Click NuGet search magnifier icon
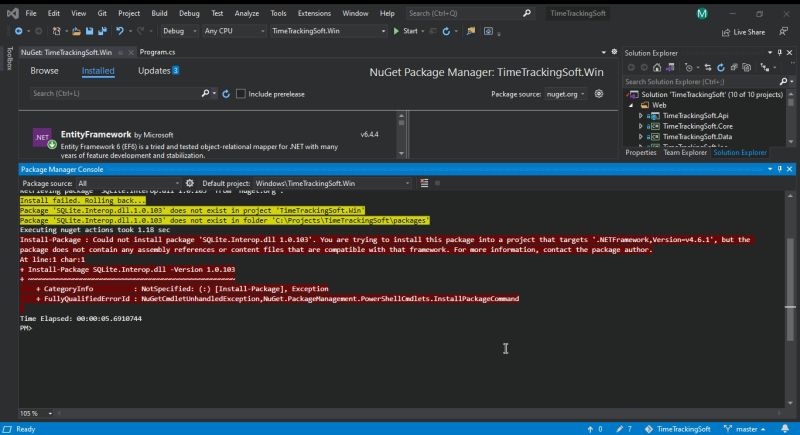The height and width of the screenshot is (435, 800). pyautogui.click(x=205, y=93)
